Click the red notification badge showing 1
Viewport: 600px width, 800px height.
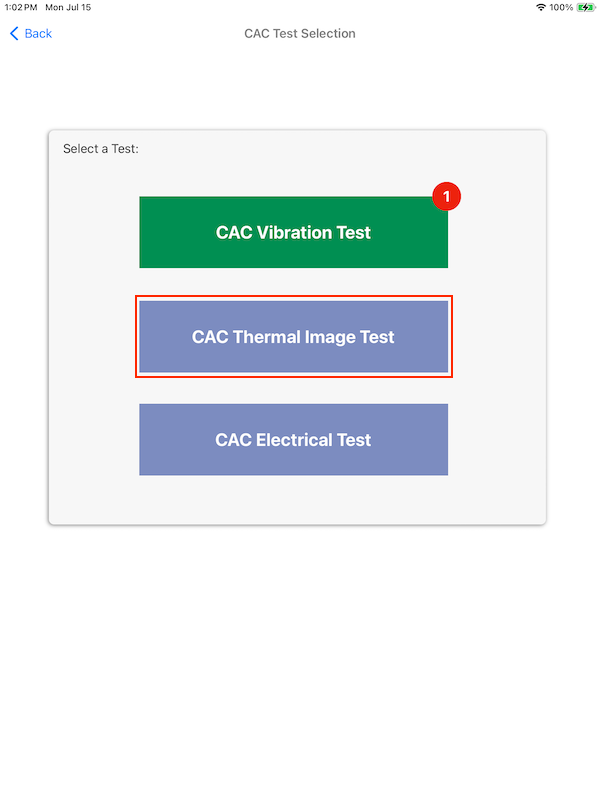tap(446, 196)
